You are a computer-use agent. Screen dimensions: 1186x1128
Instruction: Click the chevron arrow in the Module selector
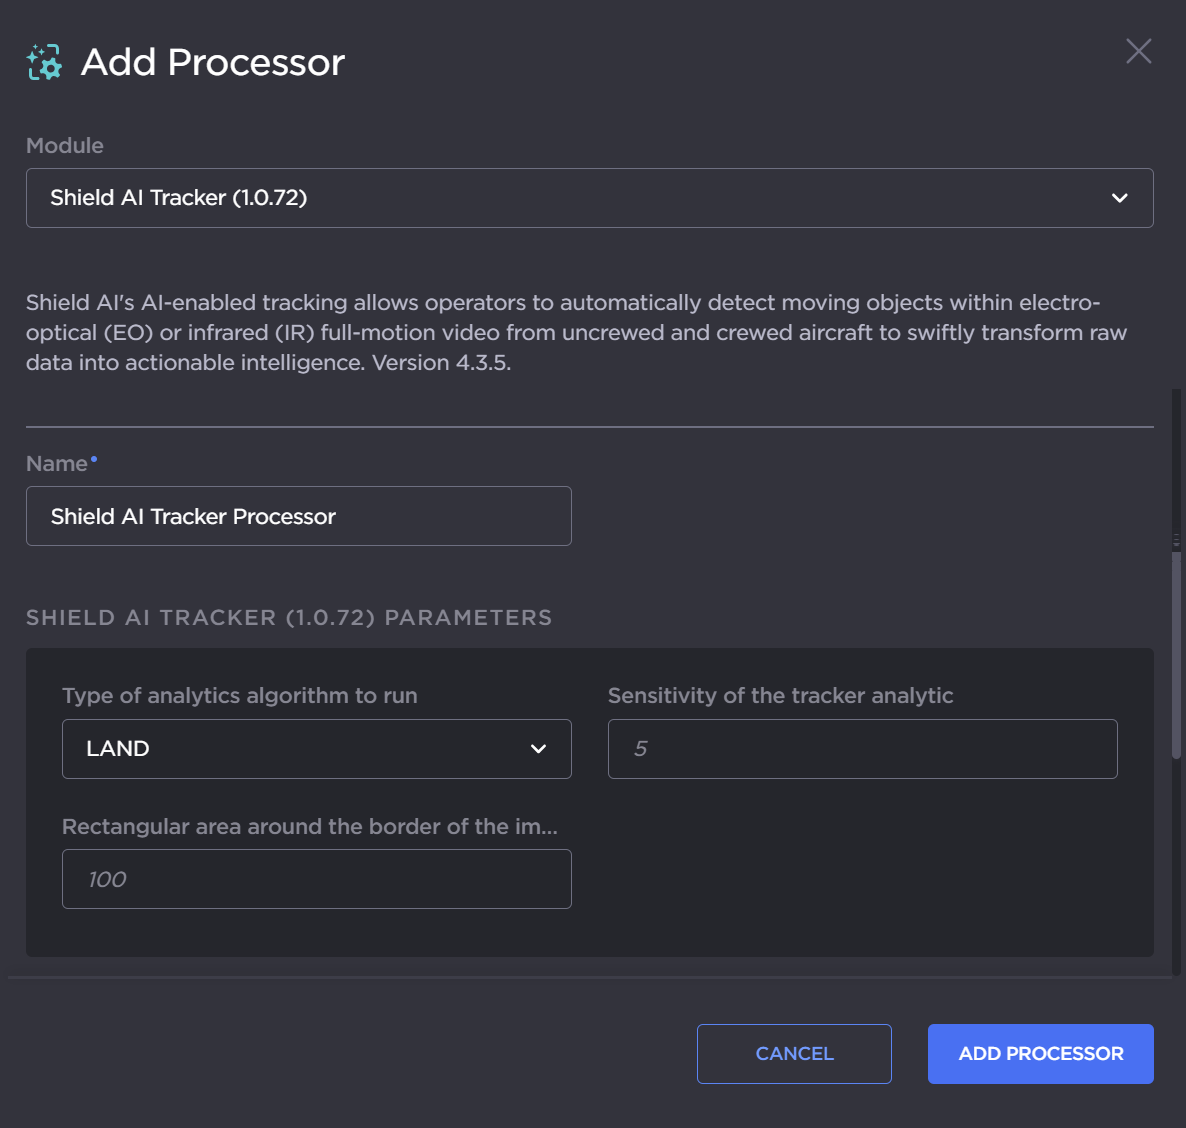click(x=1119, y=198)
